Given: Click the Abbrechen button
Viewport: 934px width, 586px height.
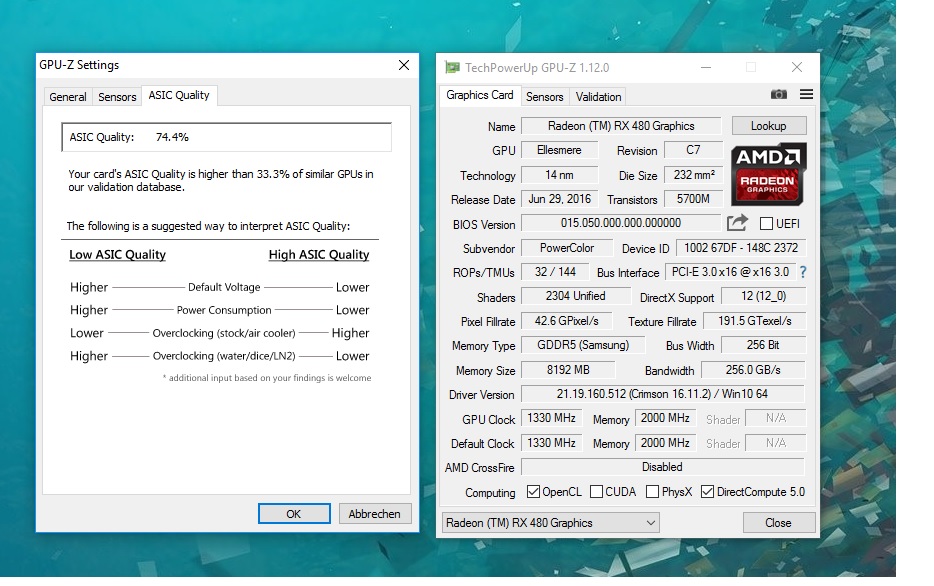Looking at the screenshot, I should [374, 513].
